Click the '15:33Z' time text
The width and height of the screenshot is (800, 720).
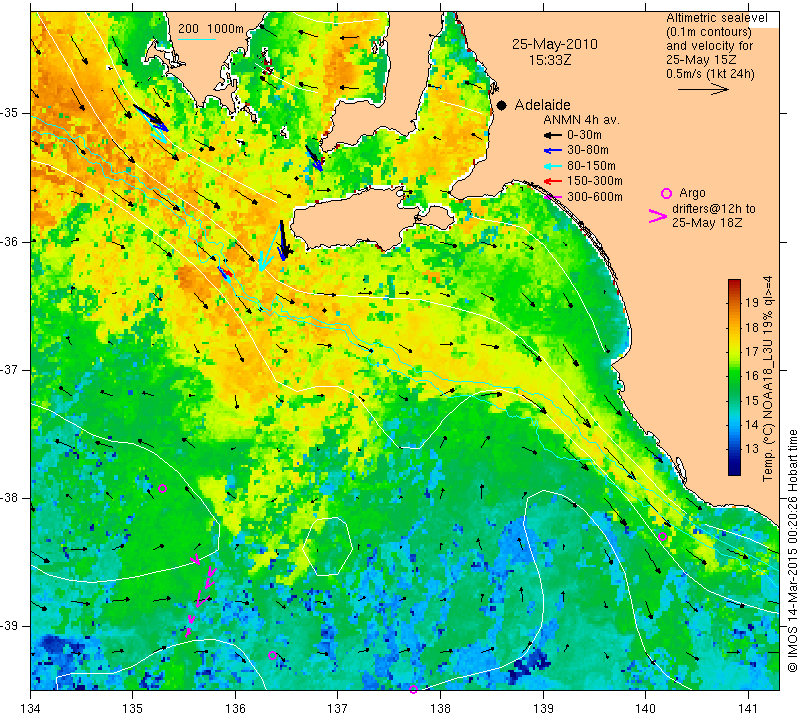click(x=549, y=60)
